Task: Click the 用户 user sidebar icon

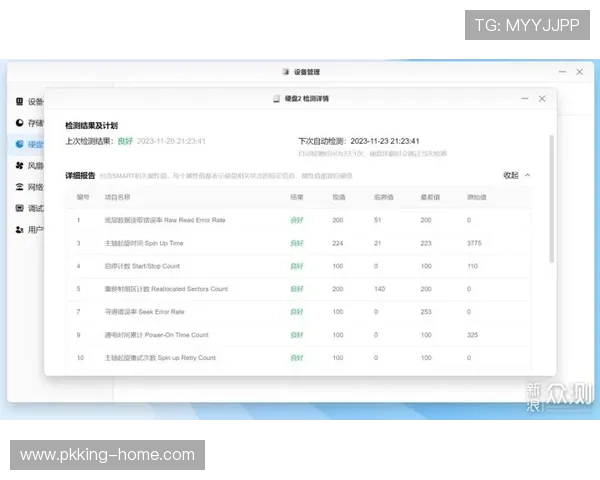Action: tap(20, 230)
